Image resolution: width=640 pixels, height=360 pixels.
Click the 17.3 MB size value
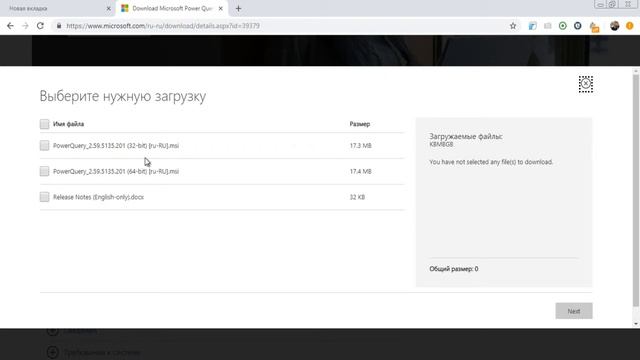click(x=360, y=146)
